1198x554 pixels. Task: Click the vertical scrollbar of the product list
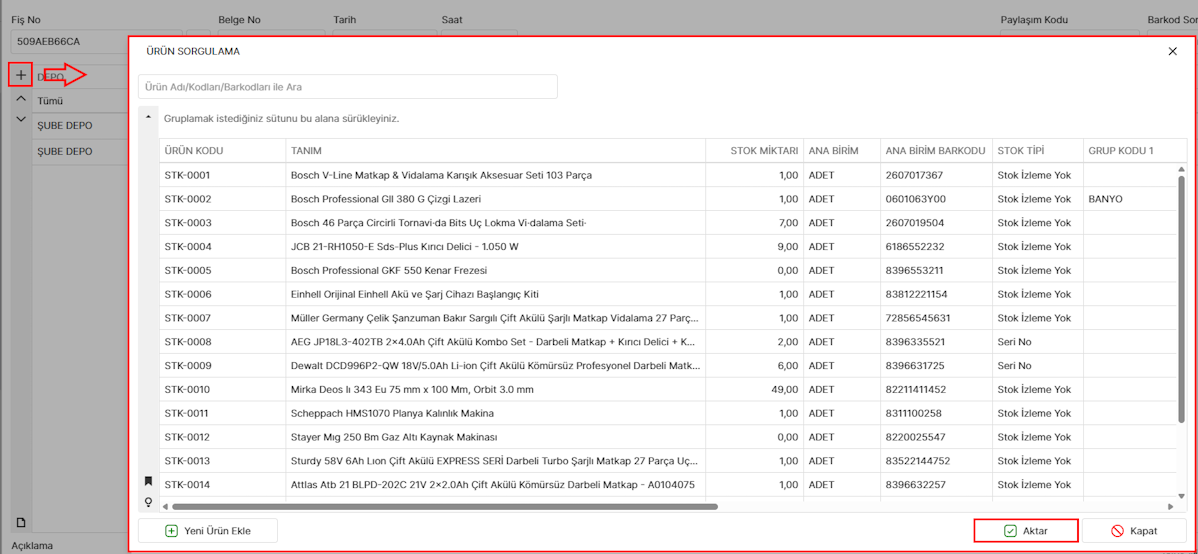[1181, 300]
